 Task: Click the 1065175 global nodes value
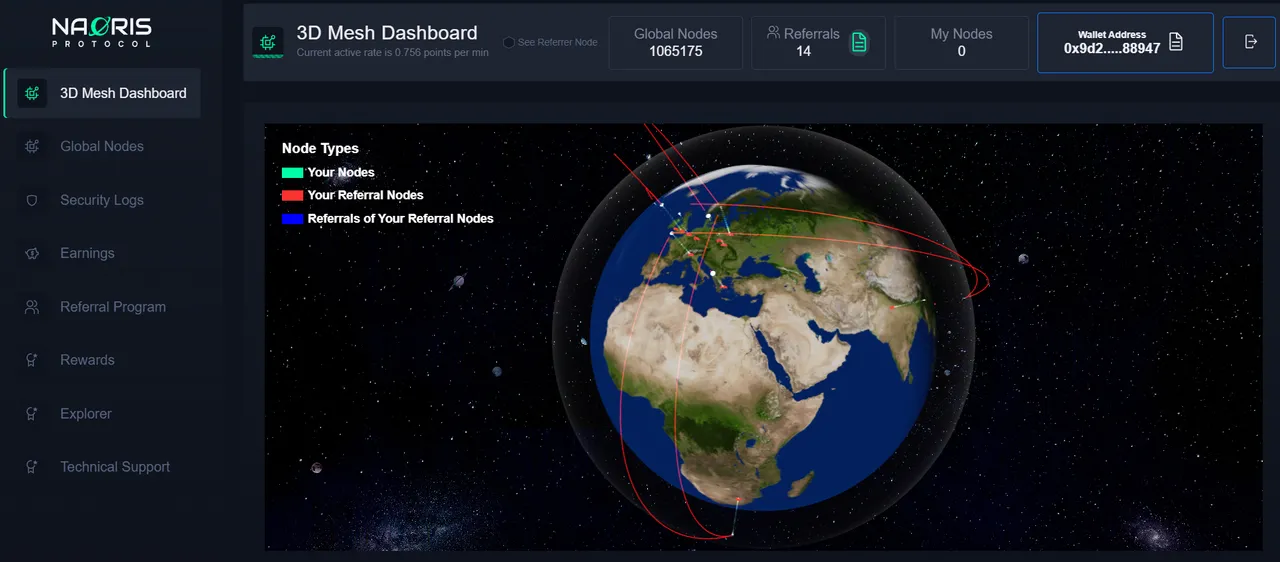pyautogui.click(x=676, y=51)
